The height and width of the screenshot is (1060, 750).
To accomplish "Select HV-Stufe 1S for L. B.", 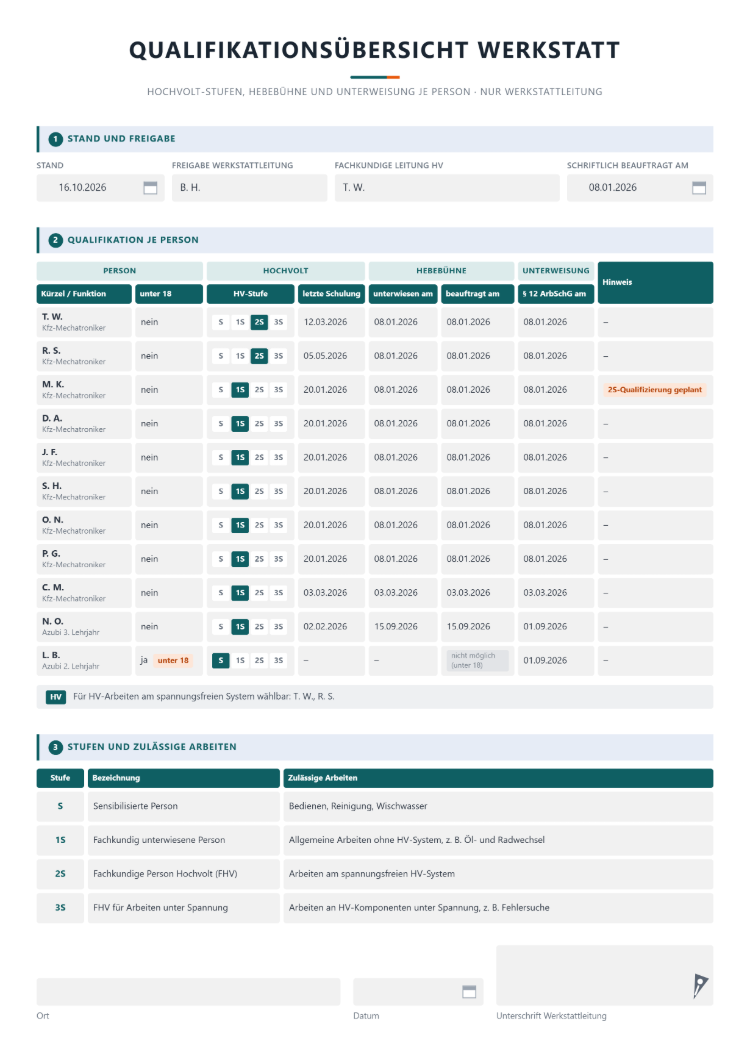I will coord(240,660).
